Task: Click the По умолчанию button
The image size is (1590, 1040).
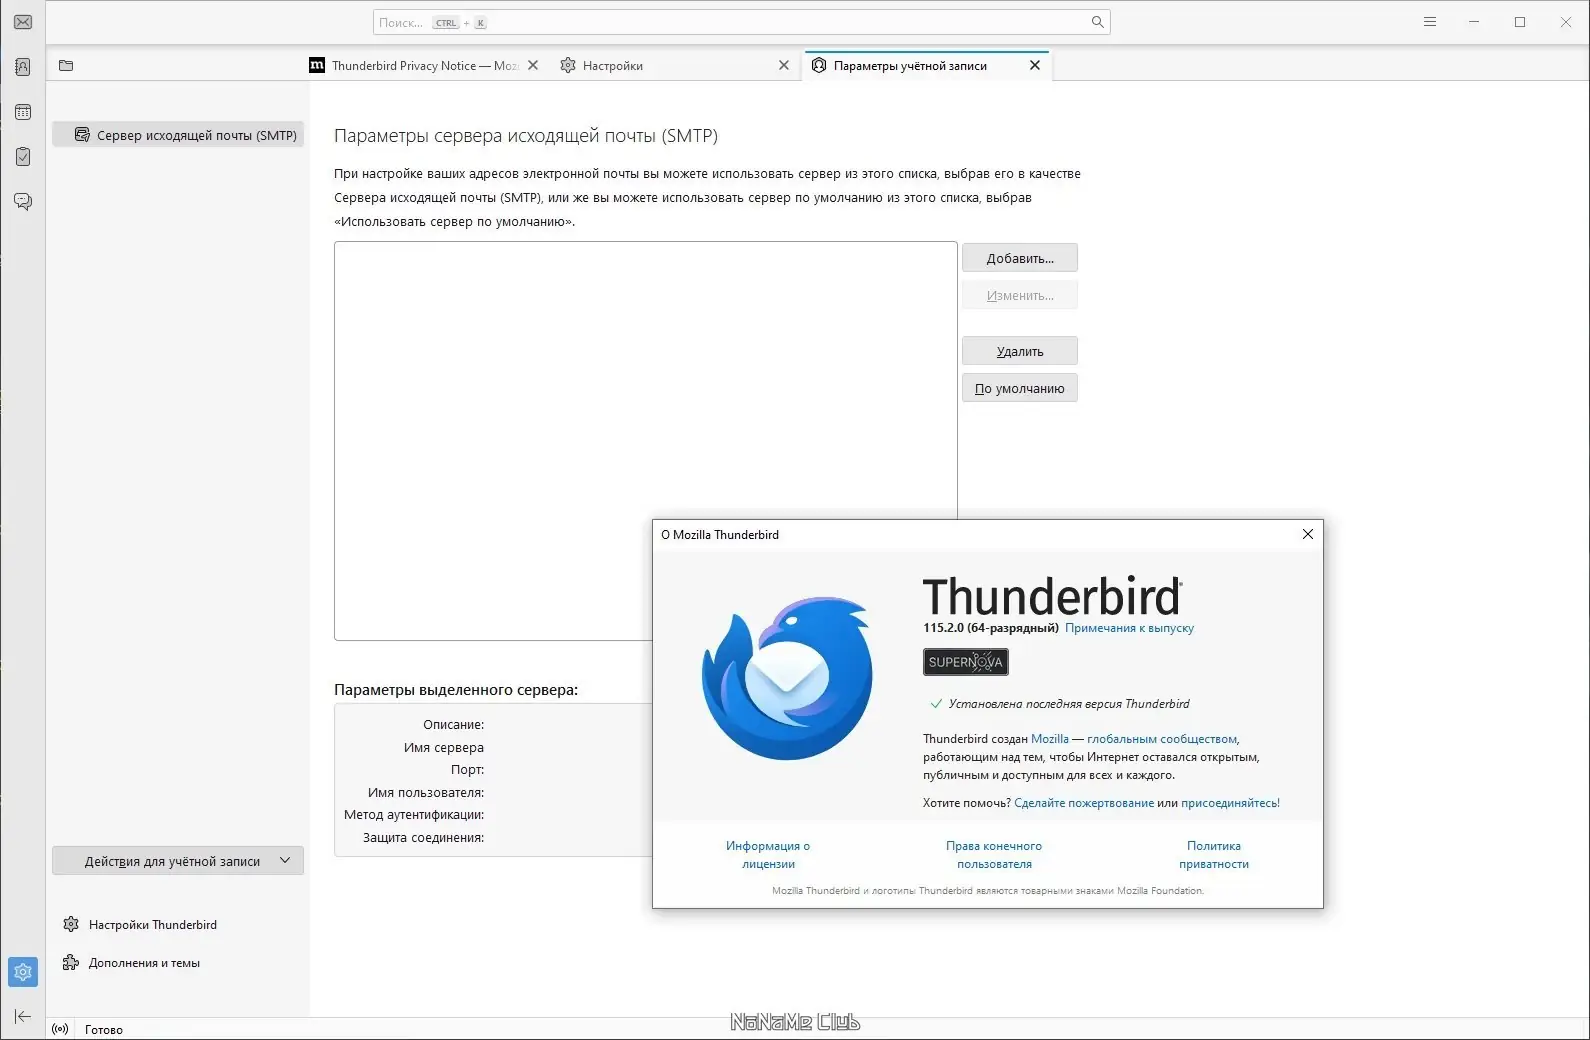Action: pyautogui.click(x=1020, y=388)
